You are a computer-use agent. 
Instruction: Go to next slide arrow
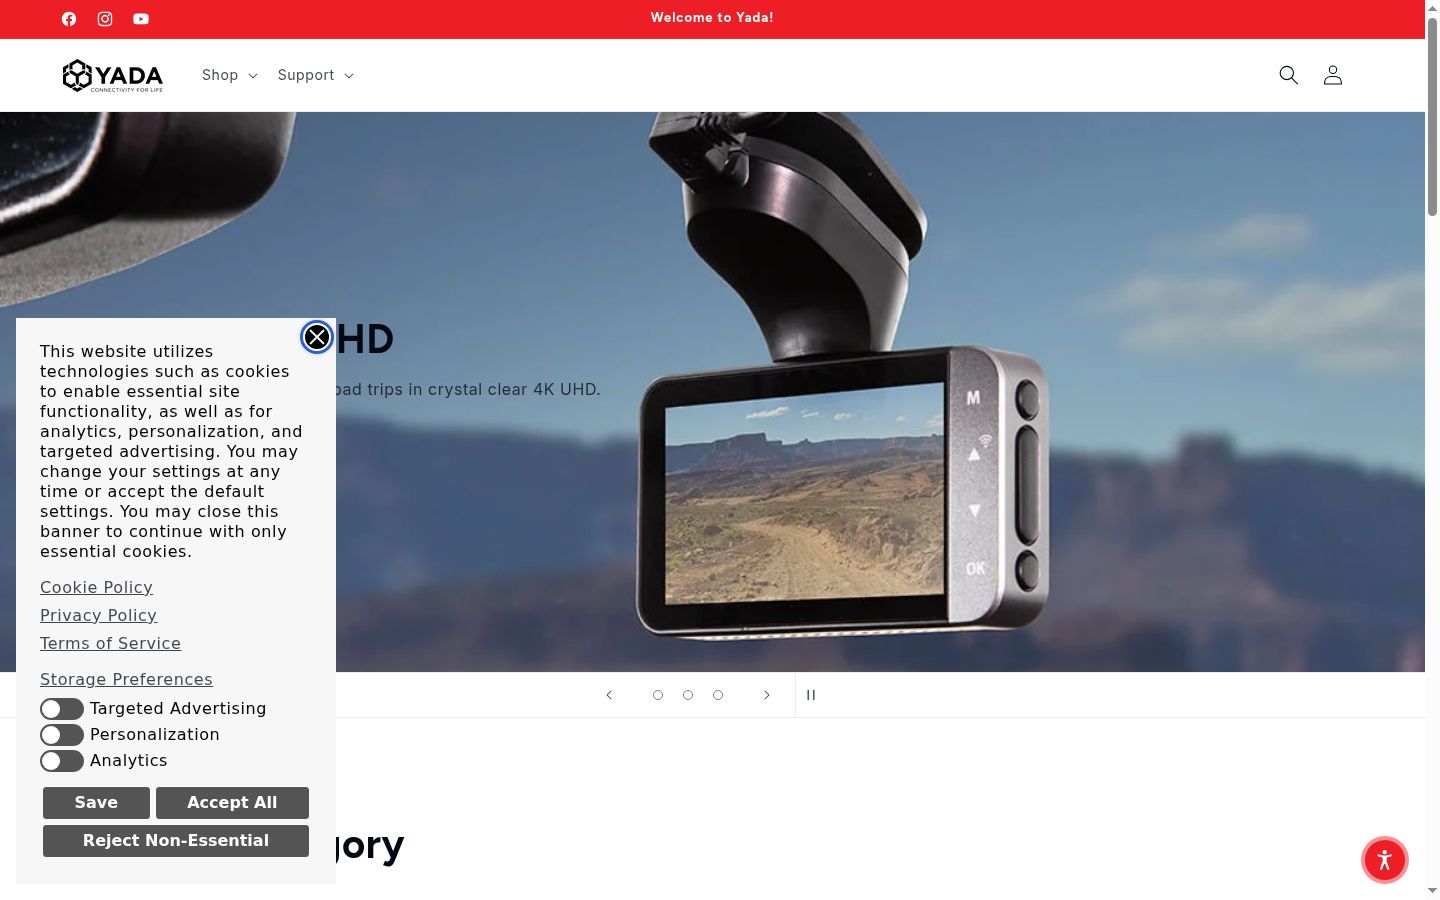point(767,695)
